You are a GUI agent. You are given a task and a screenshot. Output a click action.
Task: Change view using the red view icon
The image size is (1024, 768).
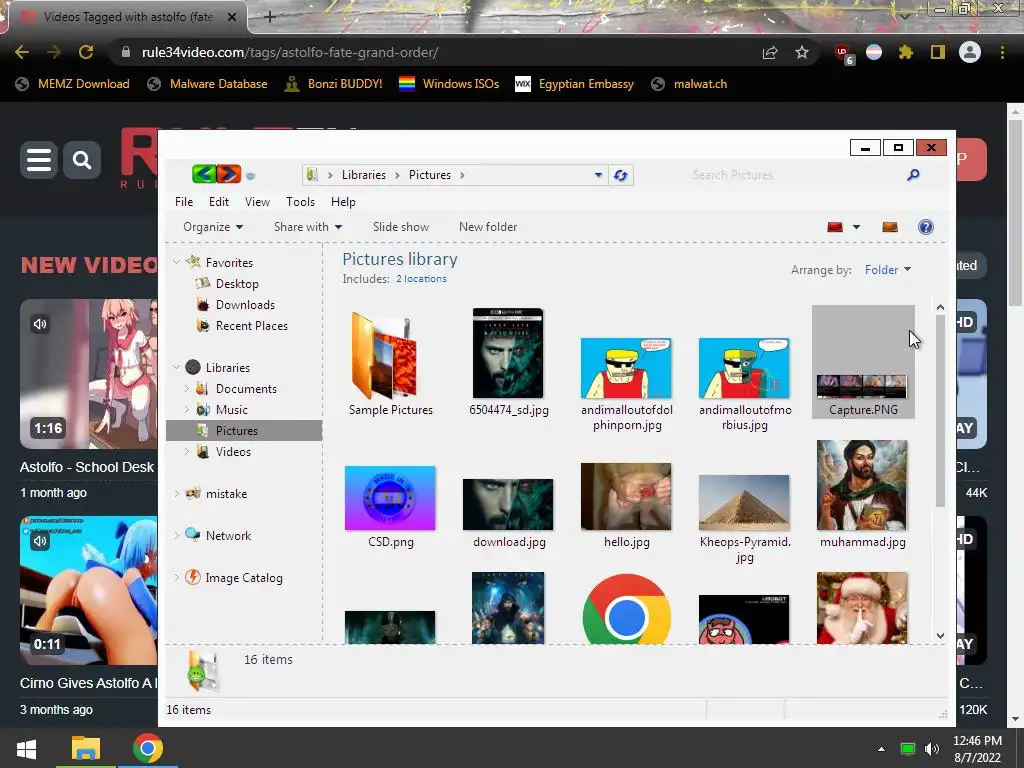click(x=835, y=227)
